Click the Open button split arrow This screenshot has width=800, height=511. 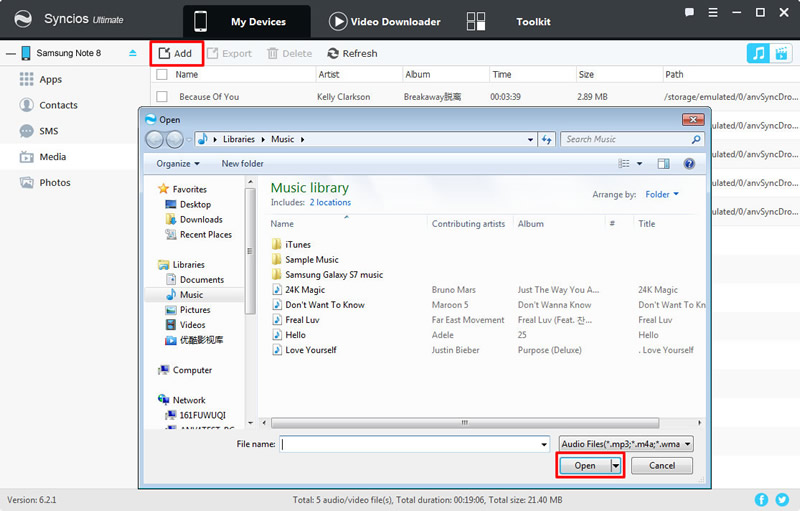(x=616, y=466)
